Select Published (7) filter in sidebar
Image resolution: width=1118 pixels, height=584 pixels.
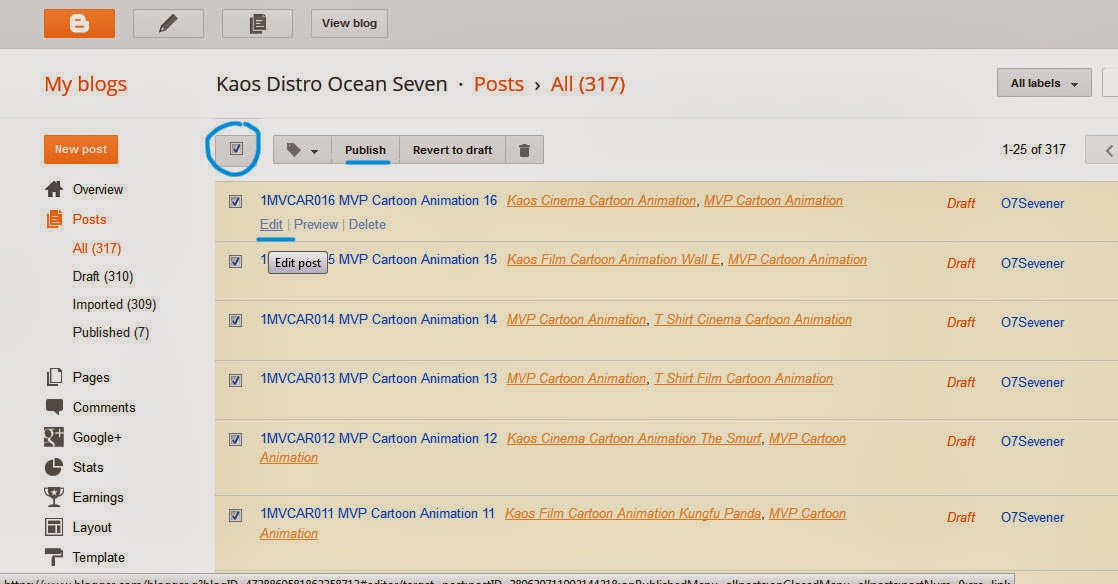point(110,332)
